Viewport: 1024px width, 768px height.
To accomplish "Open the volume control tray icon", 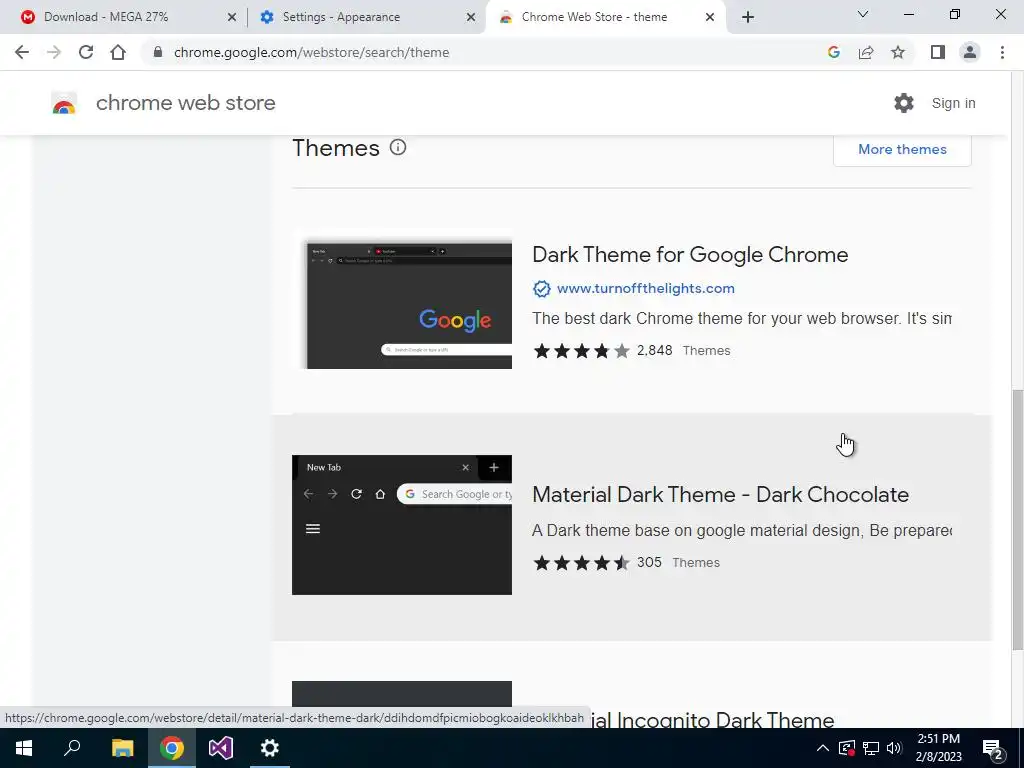I will coord(894,748).
